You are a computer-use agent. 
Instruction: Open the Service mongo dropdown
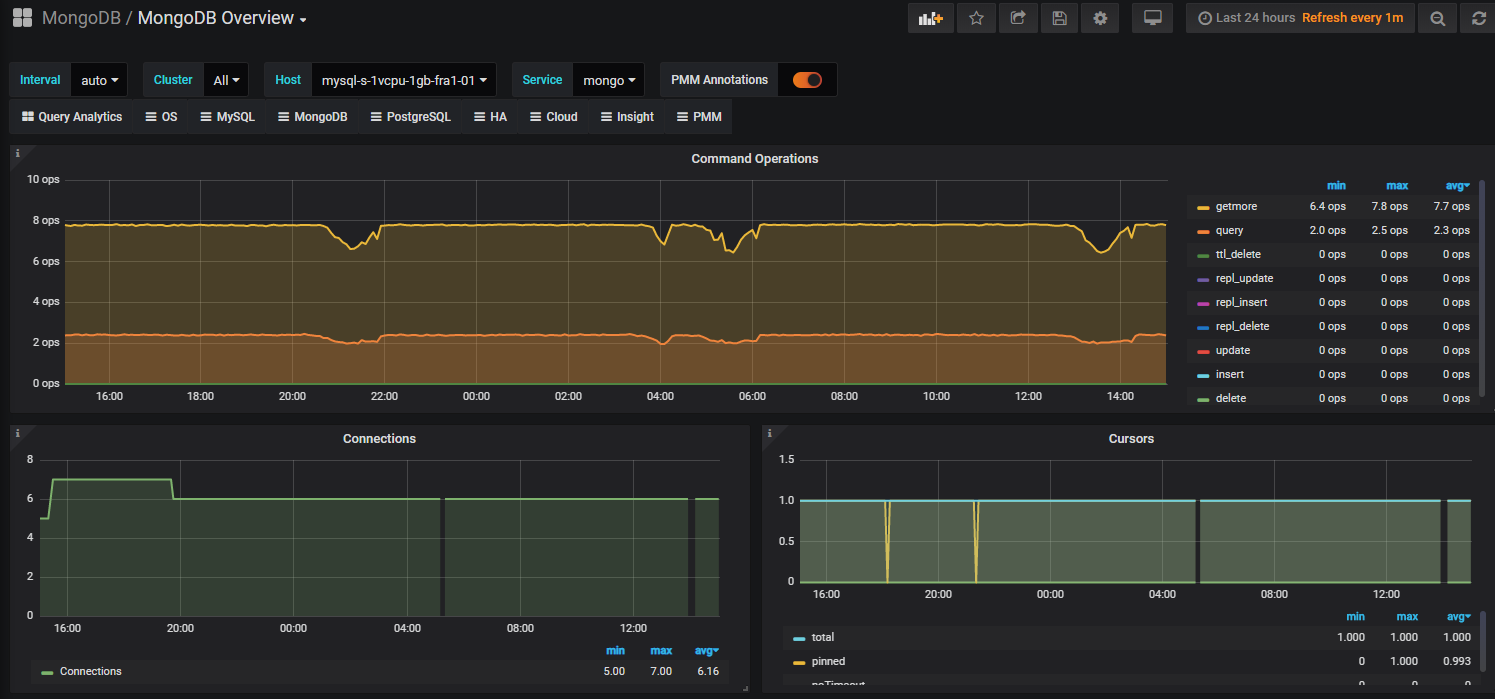coord(609,80)
